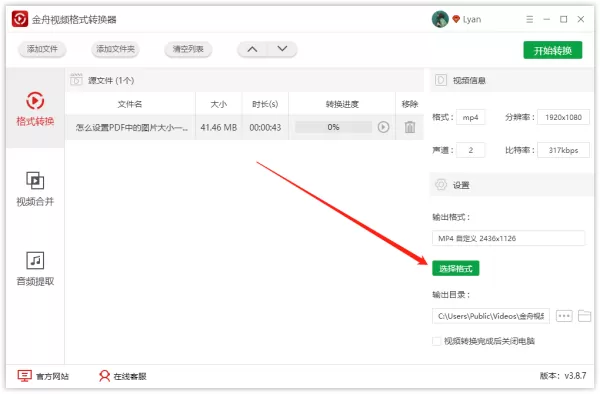Click output directory path field

pos(491,316)
